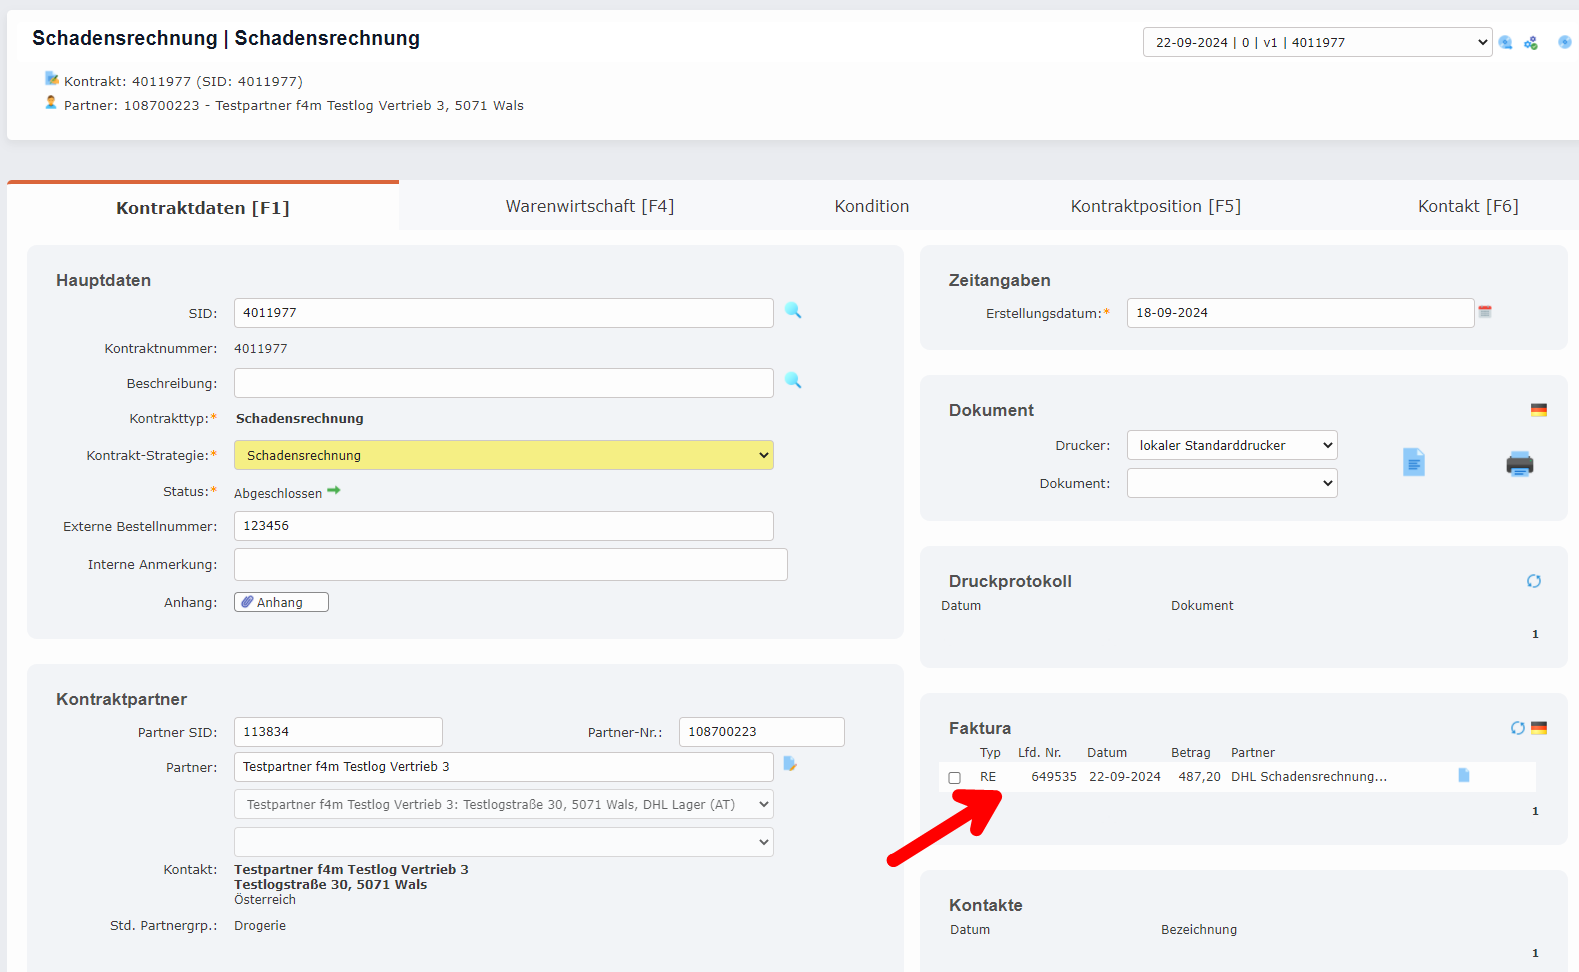
Task: Click invoice number 649535 in Faktura
Action: coord(1054,777)
